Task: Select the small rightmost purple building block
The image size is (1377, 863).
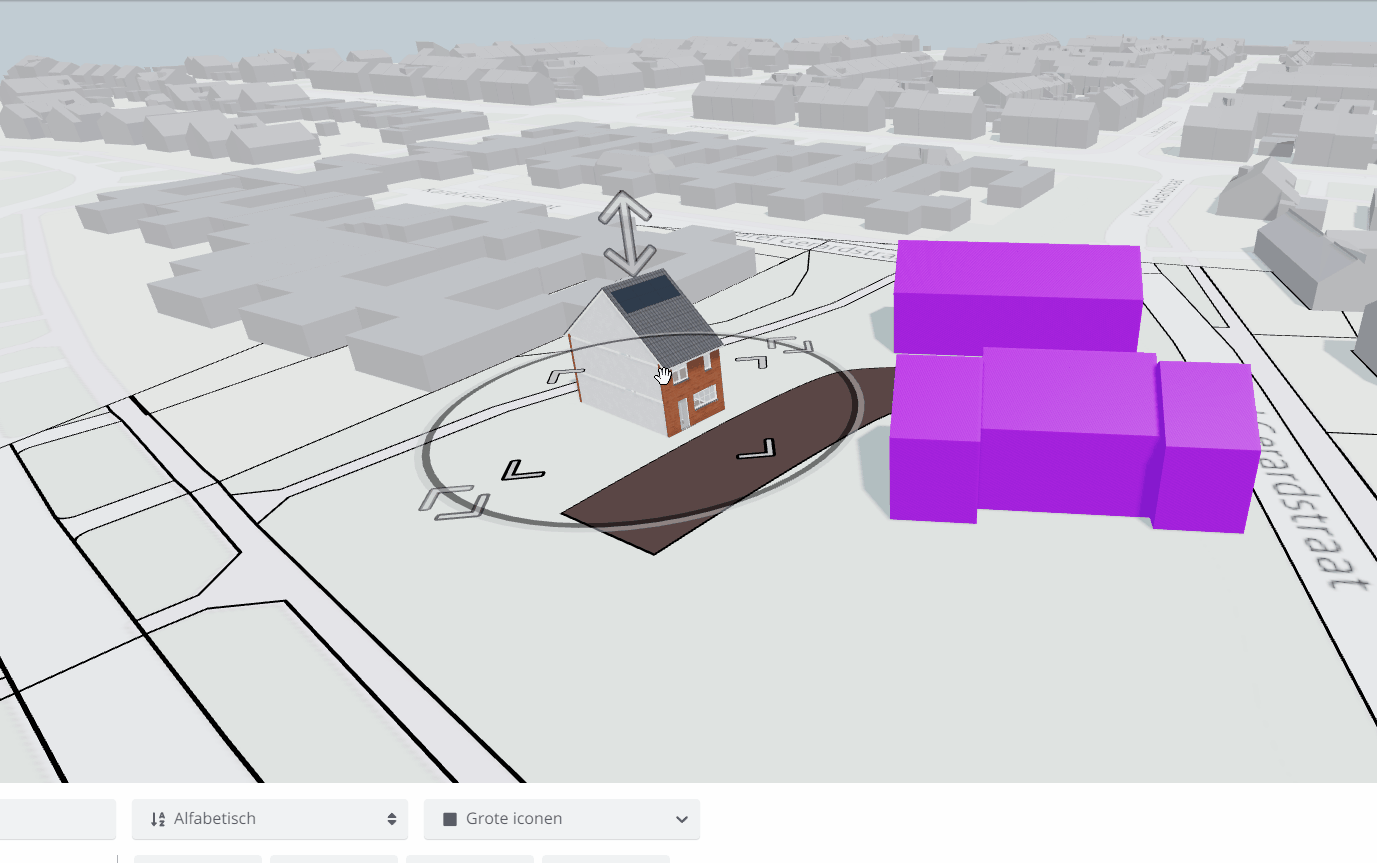Action: click(x=1205, y=447)
